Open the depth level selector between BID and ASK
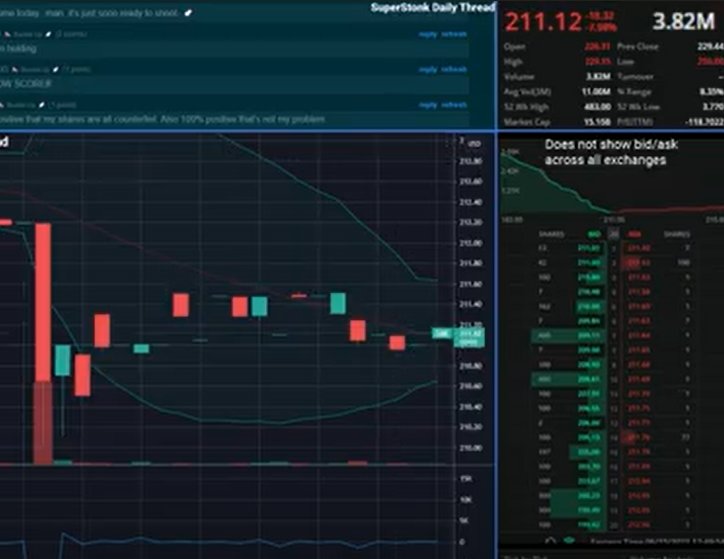The height and width of the screenshot is (559, 724). point(613,234)
